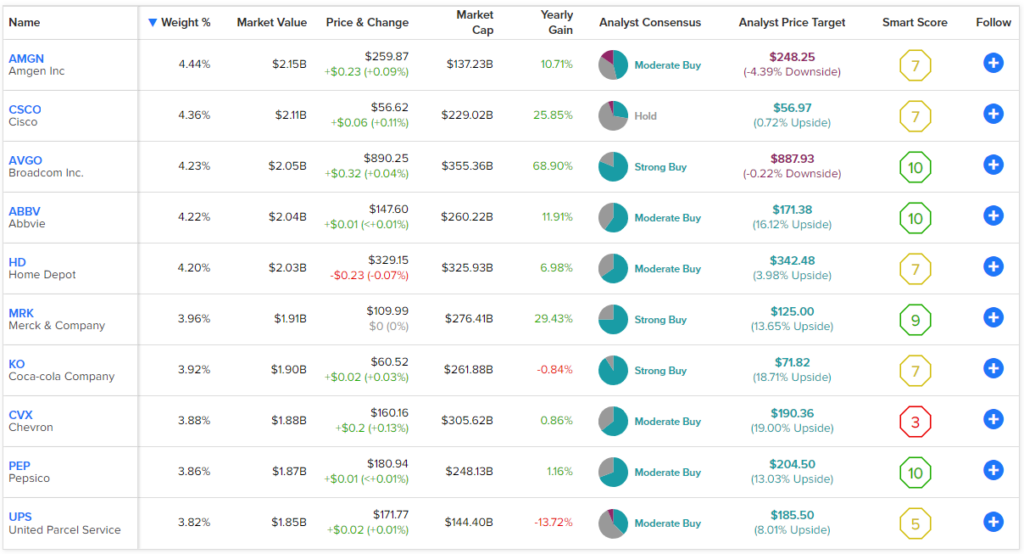
Task: Click the -13.72% yearly gain value
Action: (553, 522)
